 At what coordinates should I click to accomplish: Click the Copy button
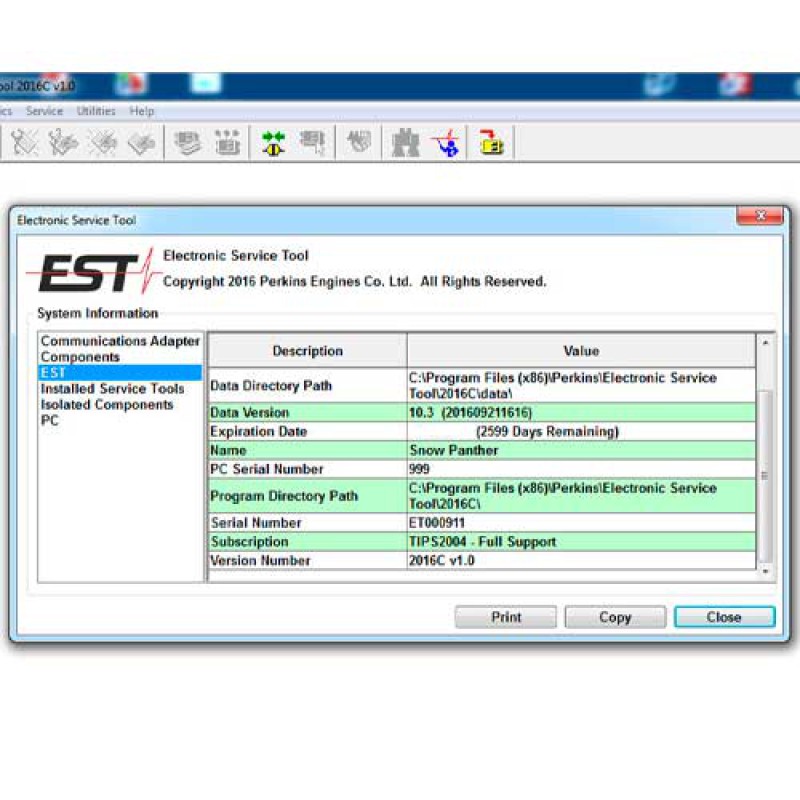click(x=615, y=617)
